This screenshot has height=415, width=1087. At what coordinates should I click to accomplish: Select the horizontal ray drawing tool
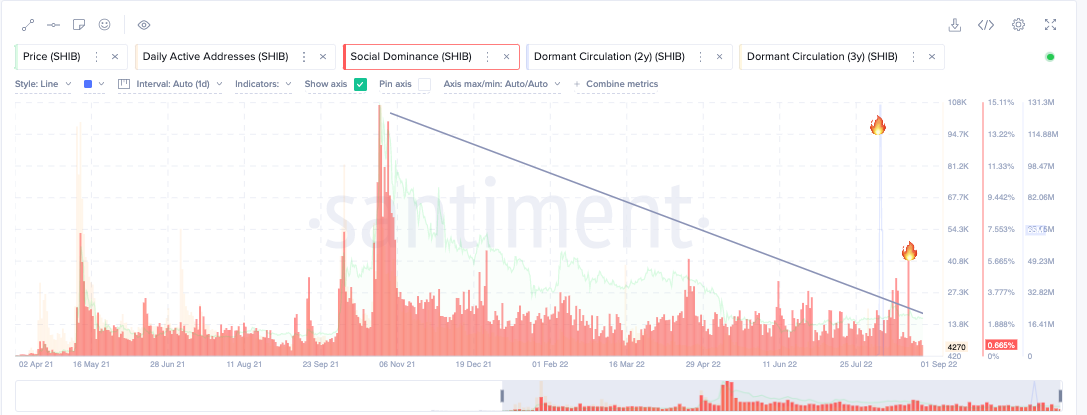(53, 25)
